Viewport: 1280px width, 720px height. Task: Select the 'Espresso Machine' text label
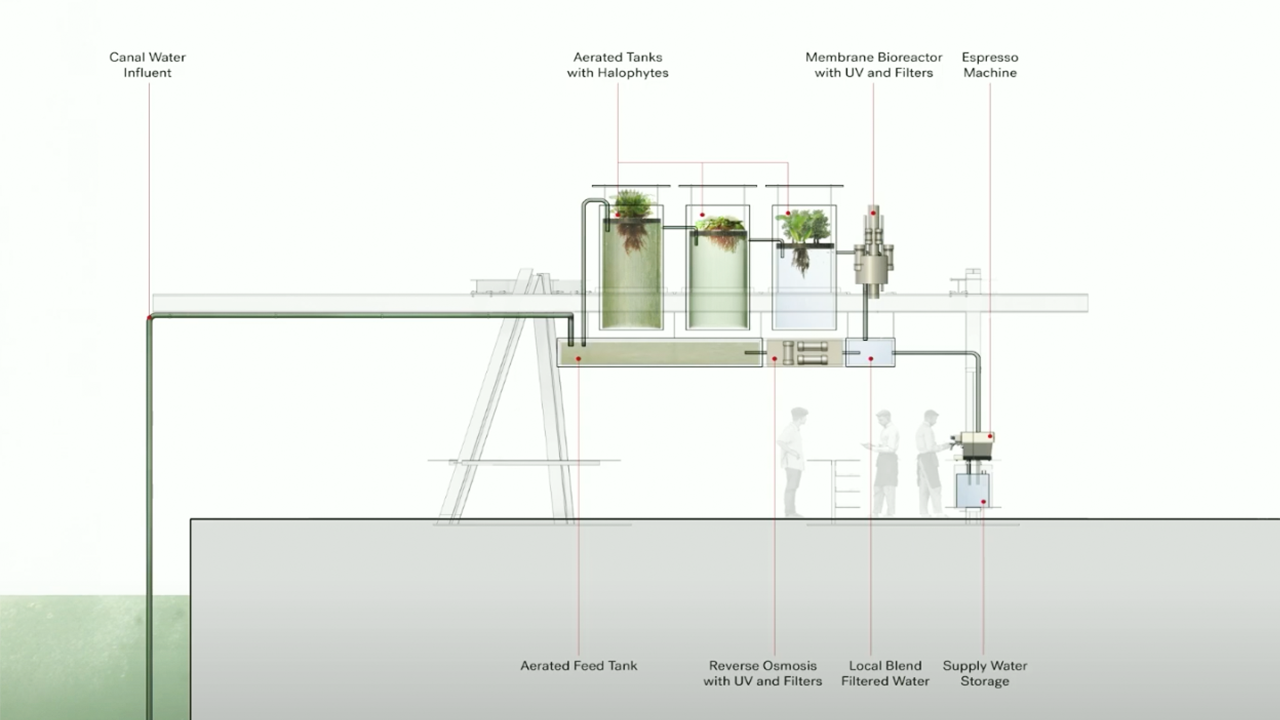click(x=989, y=65)
